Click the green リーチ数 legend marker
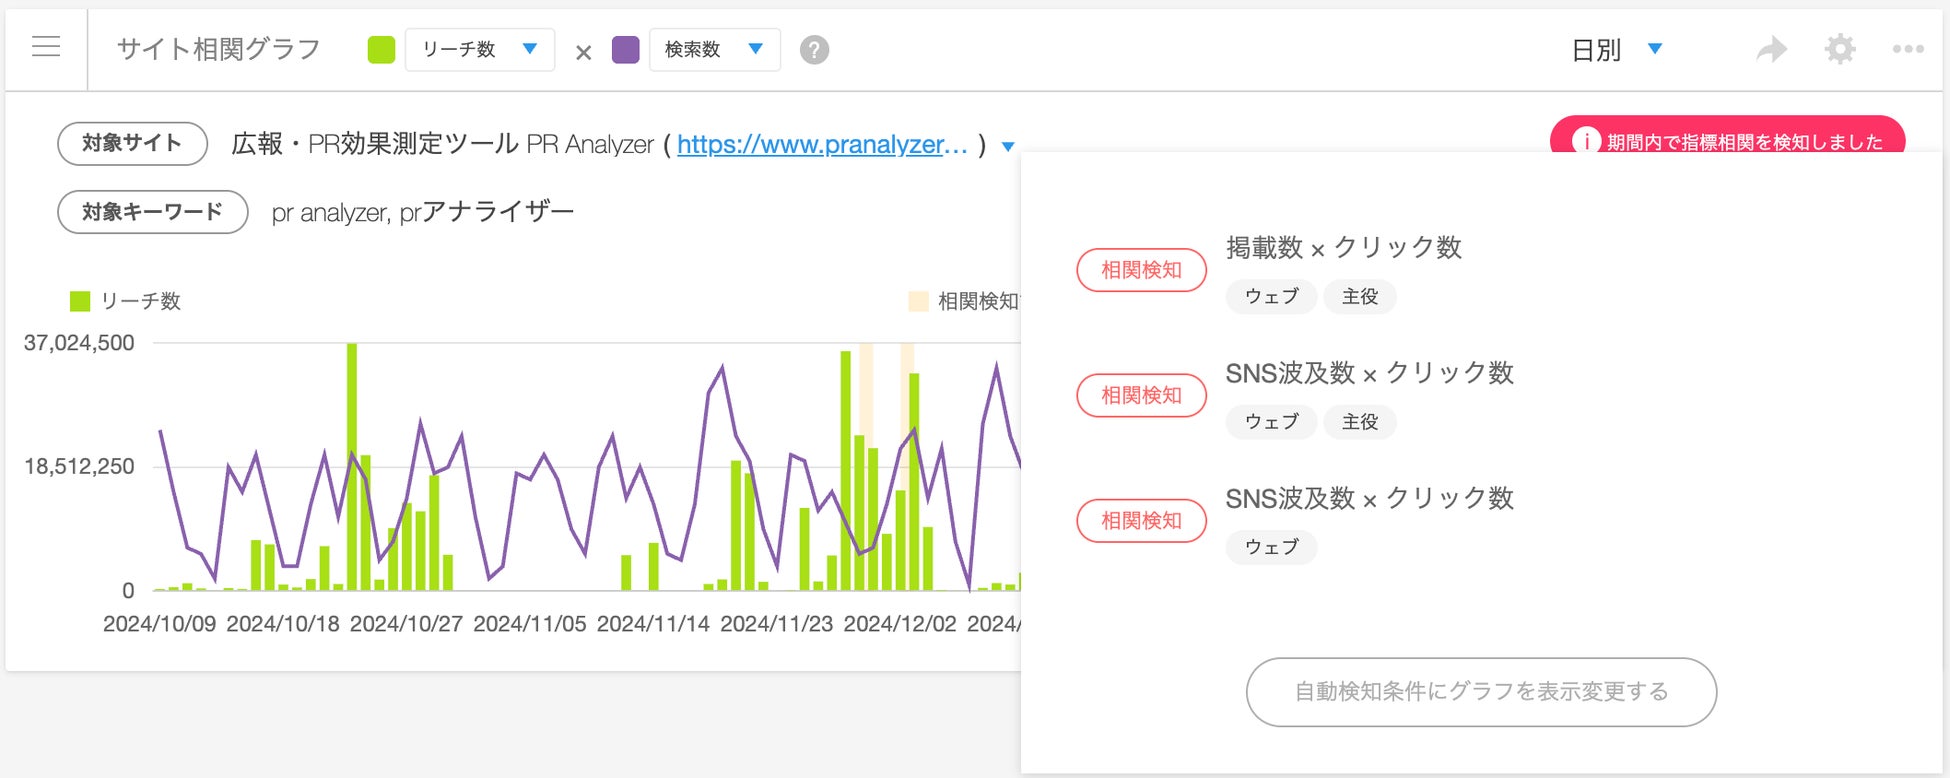 point(80,301)
